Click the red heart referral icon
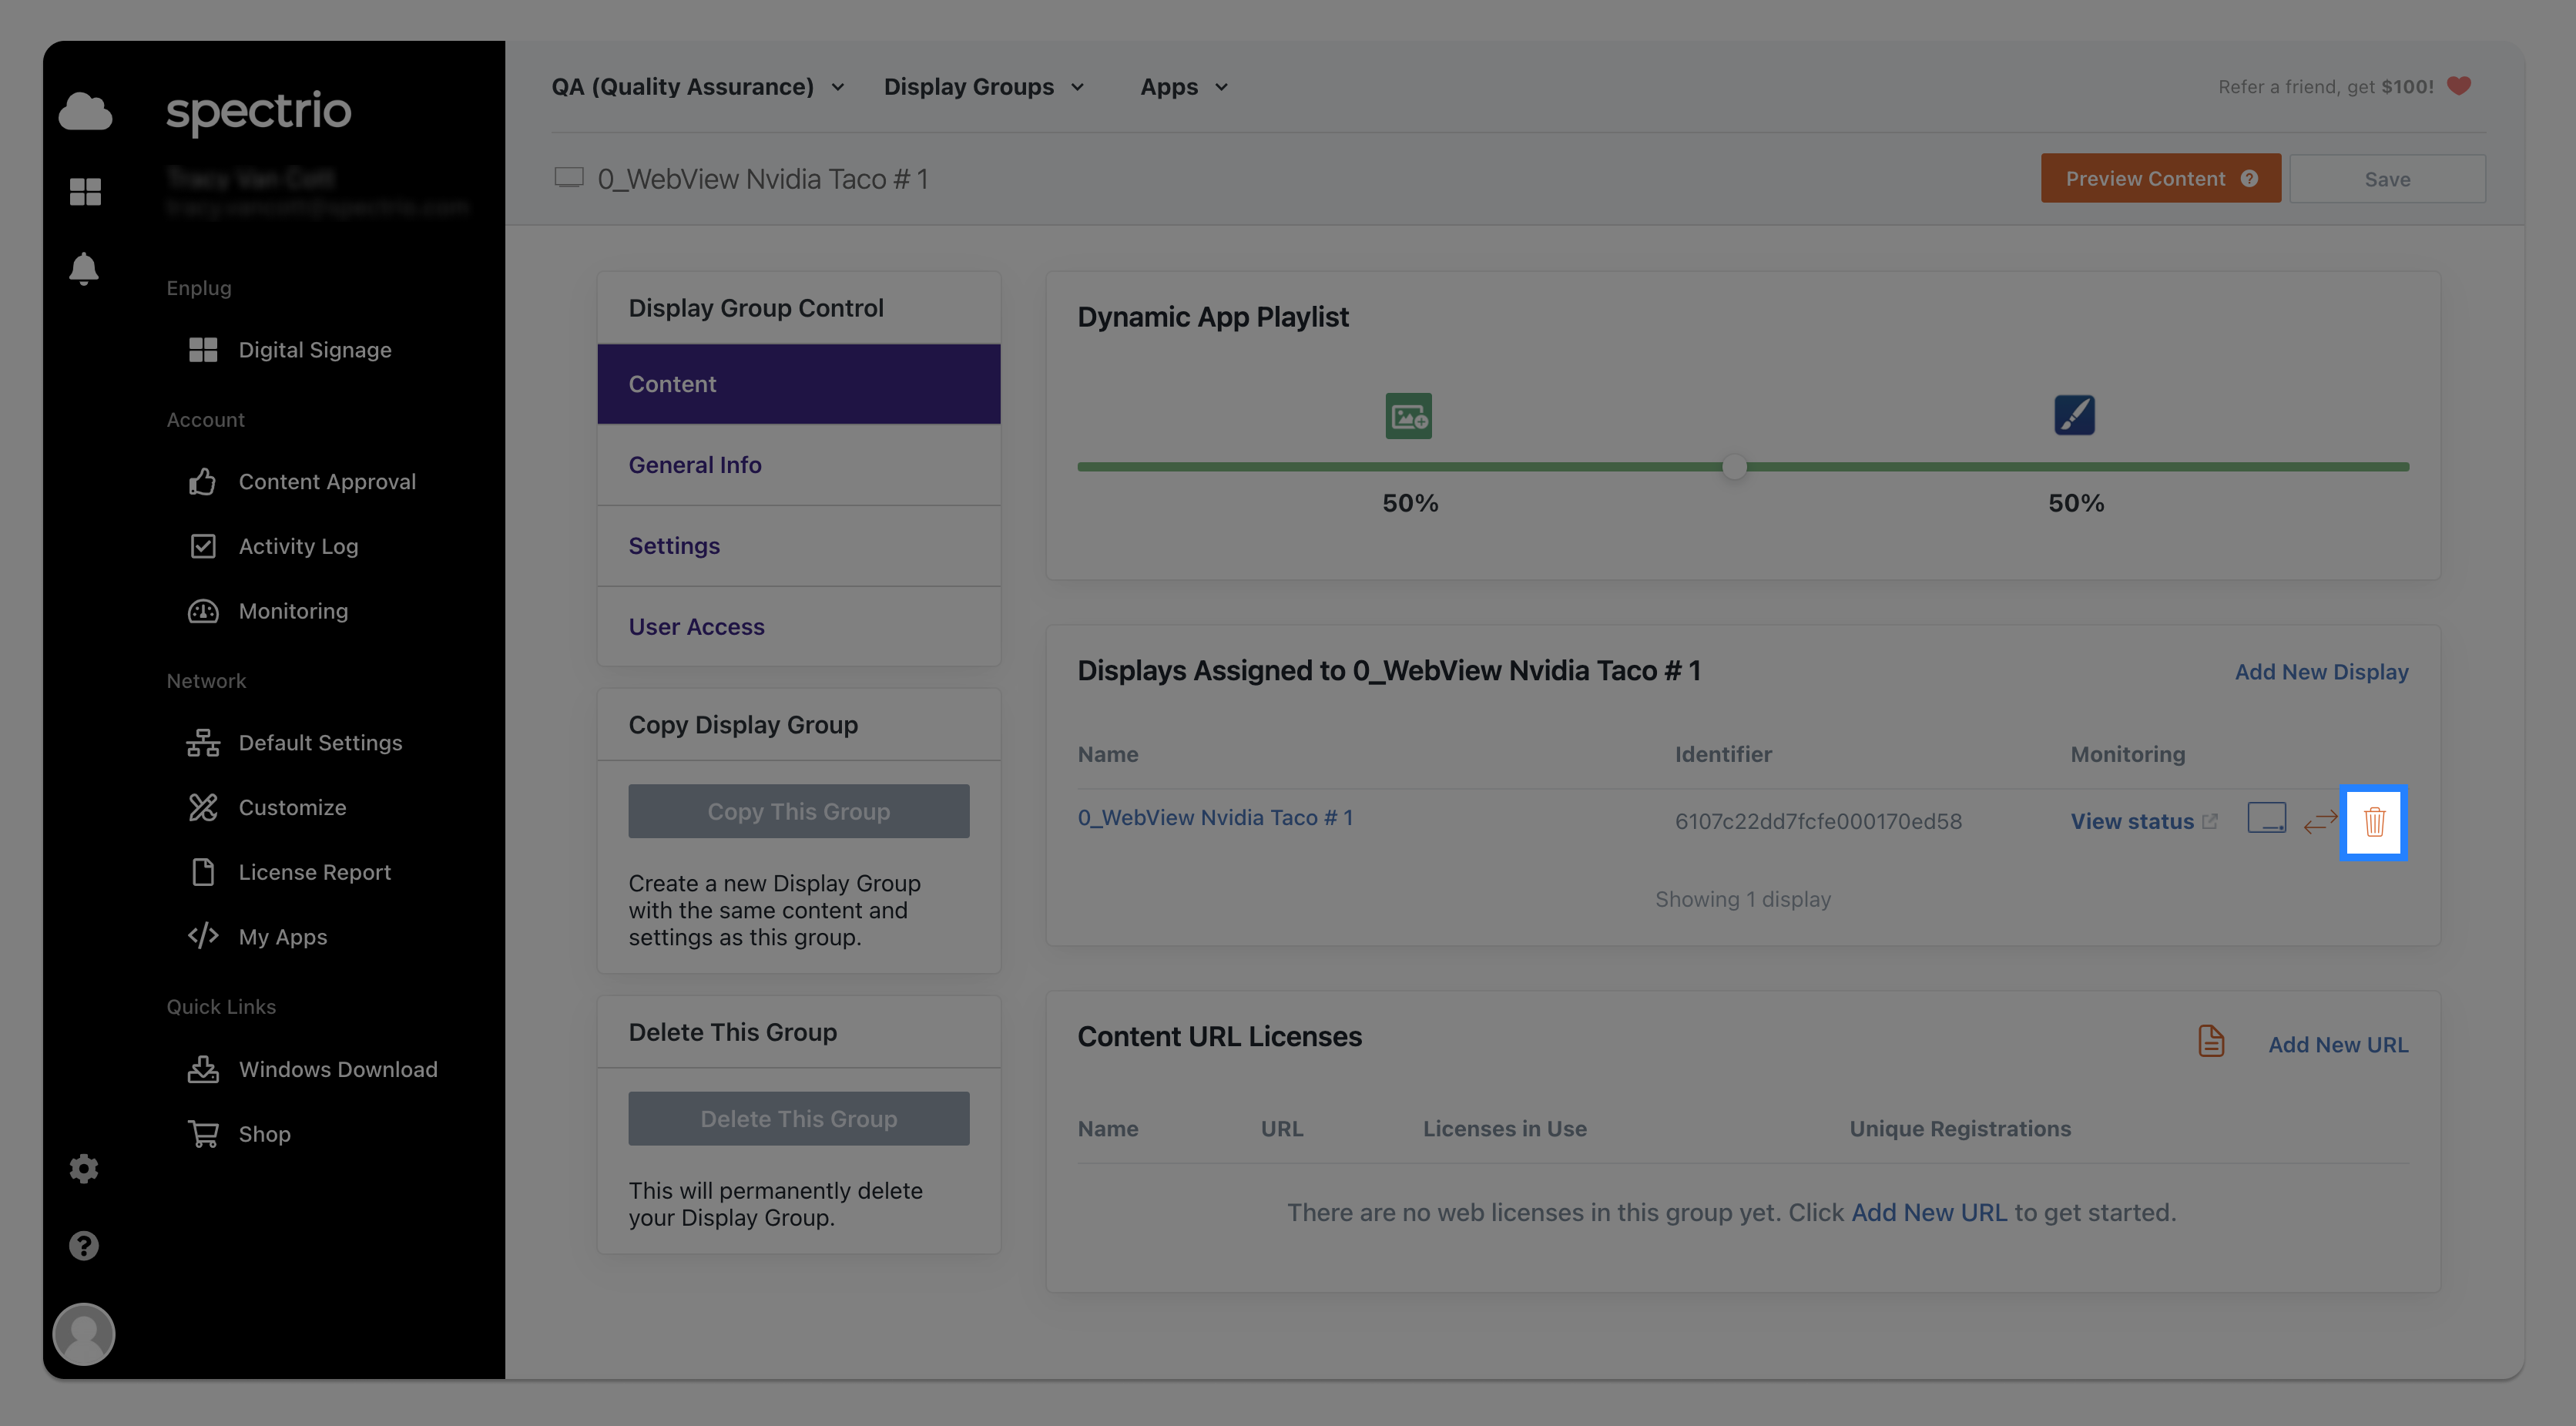 click(2459, 86)
